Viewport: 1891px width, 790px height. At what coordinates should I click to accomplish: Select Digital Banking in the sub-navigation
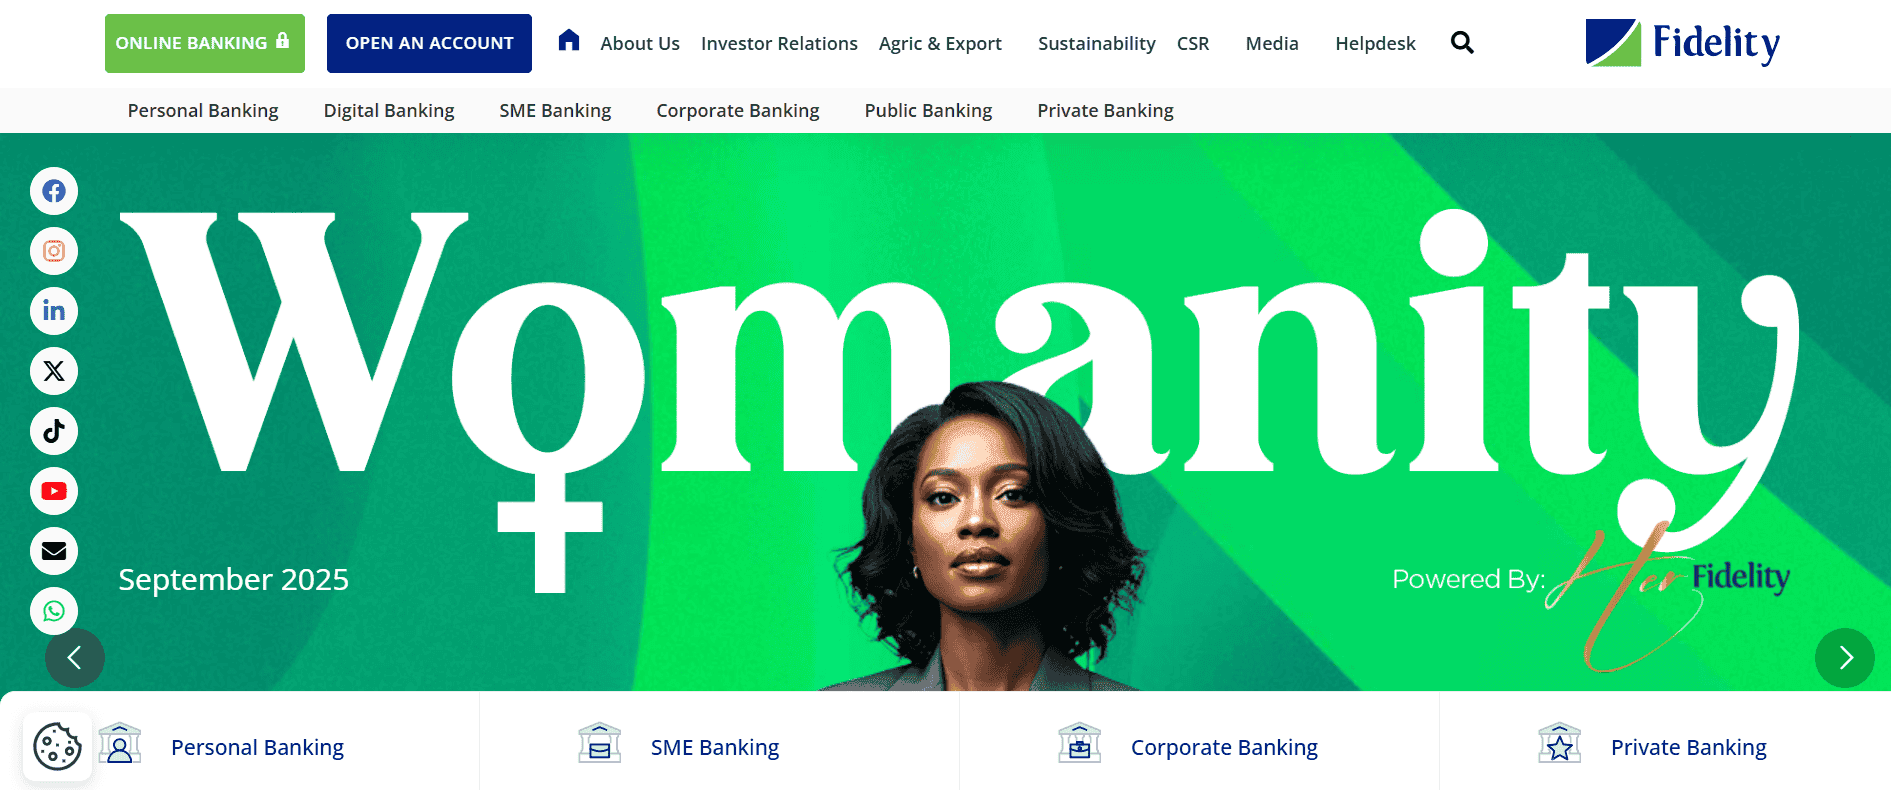click(389, 111)
